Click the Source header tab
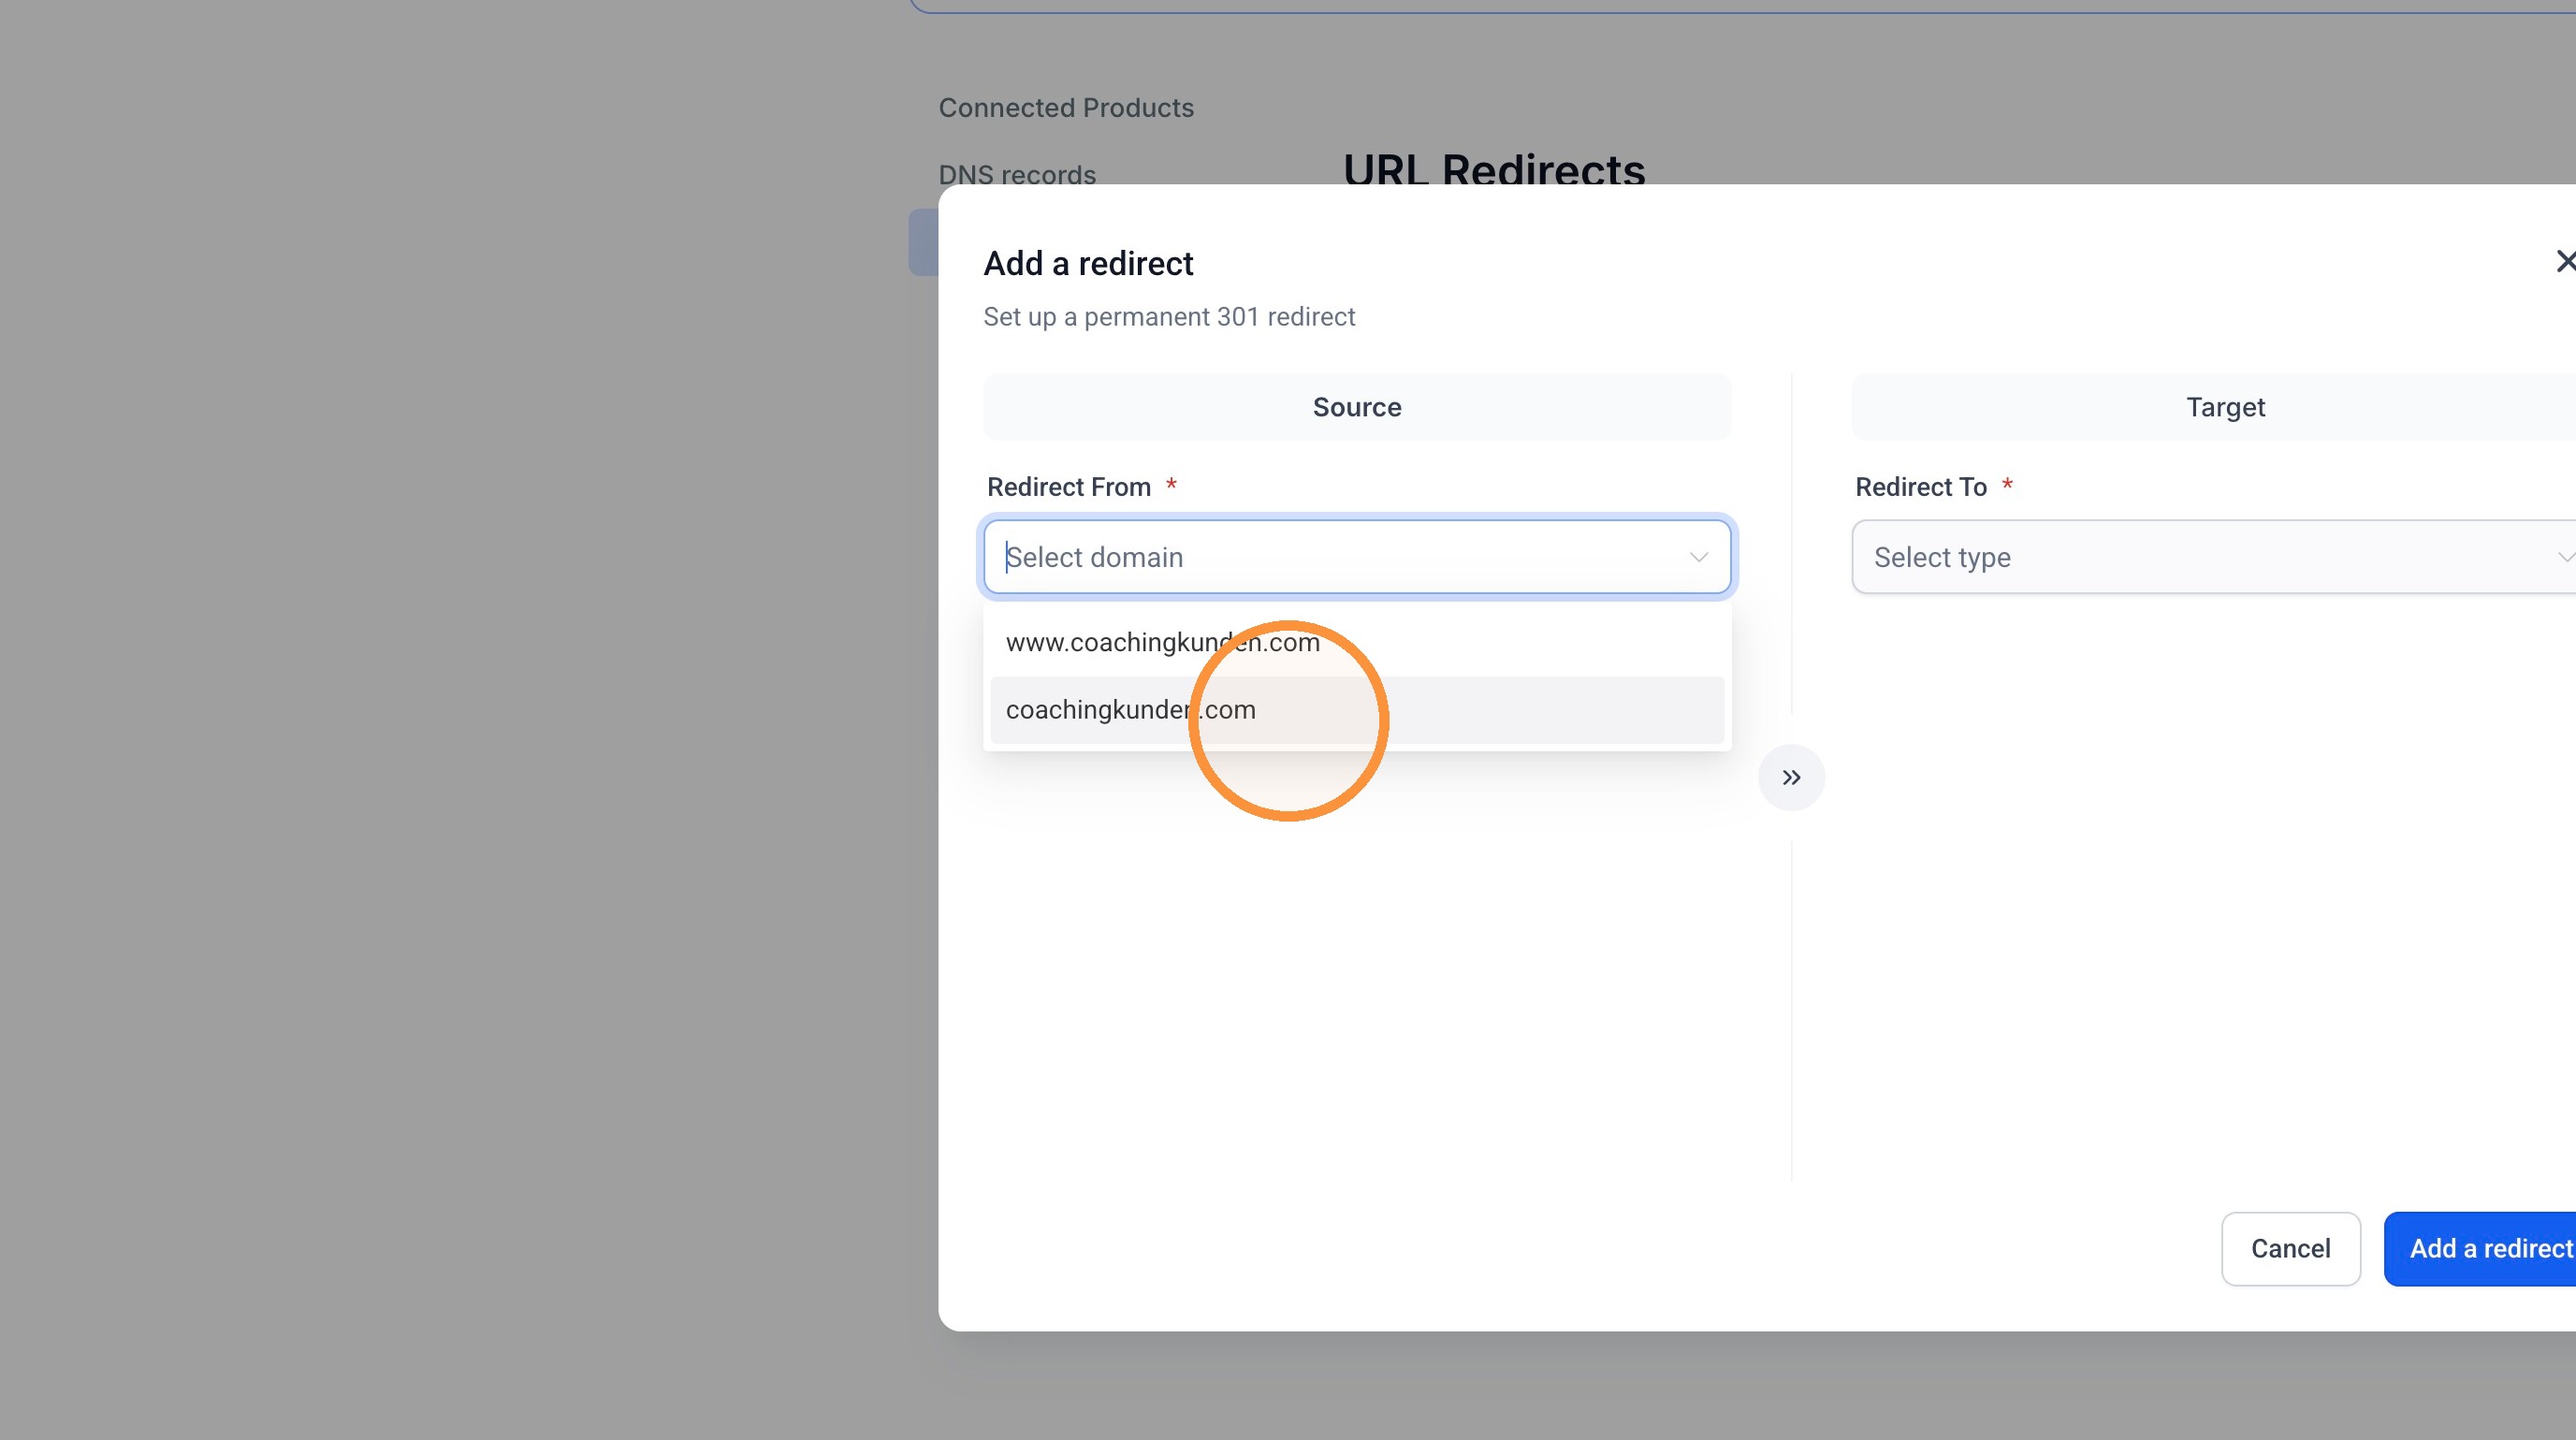 pyautogui.click(x=1357, y=407)
